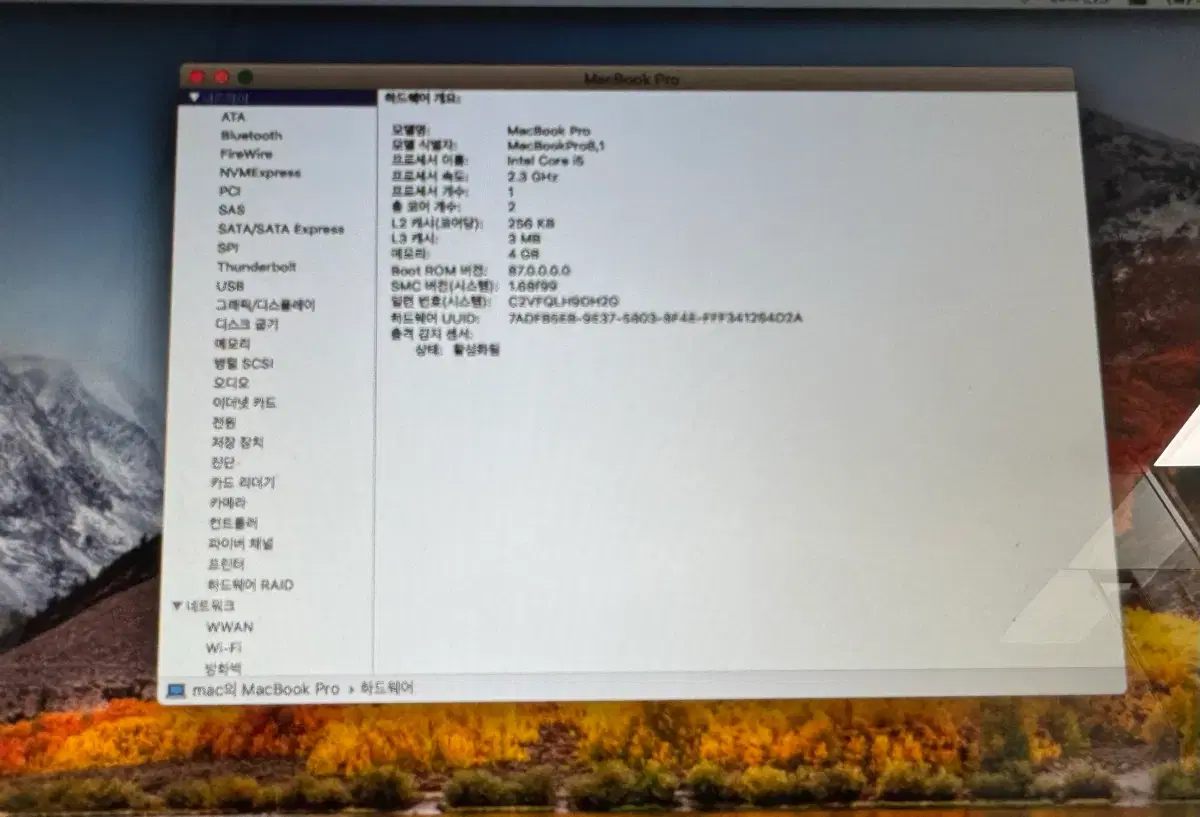Select the USB entry
This screenshot has width=1200, height=817.
(231, 286)
